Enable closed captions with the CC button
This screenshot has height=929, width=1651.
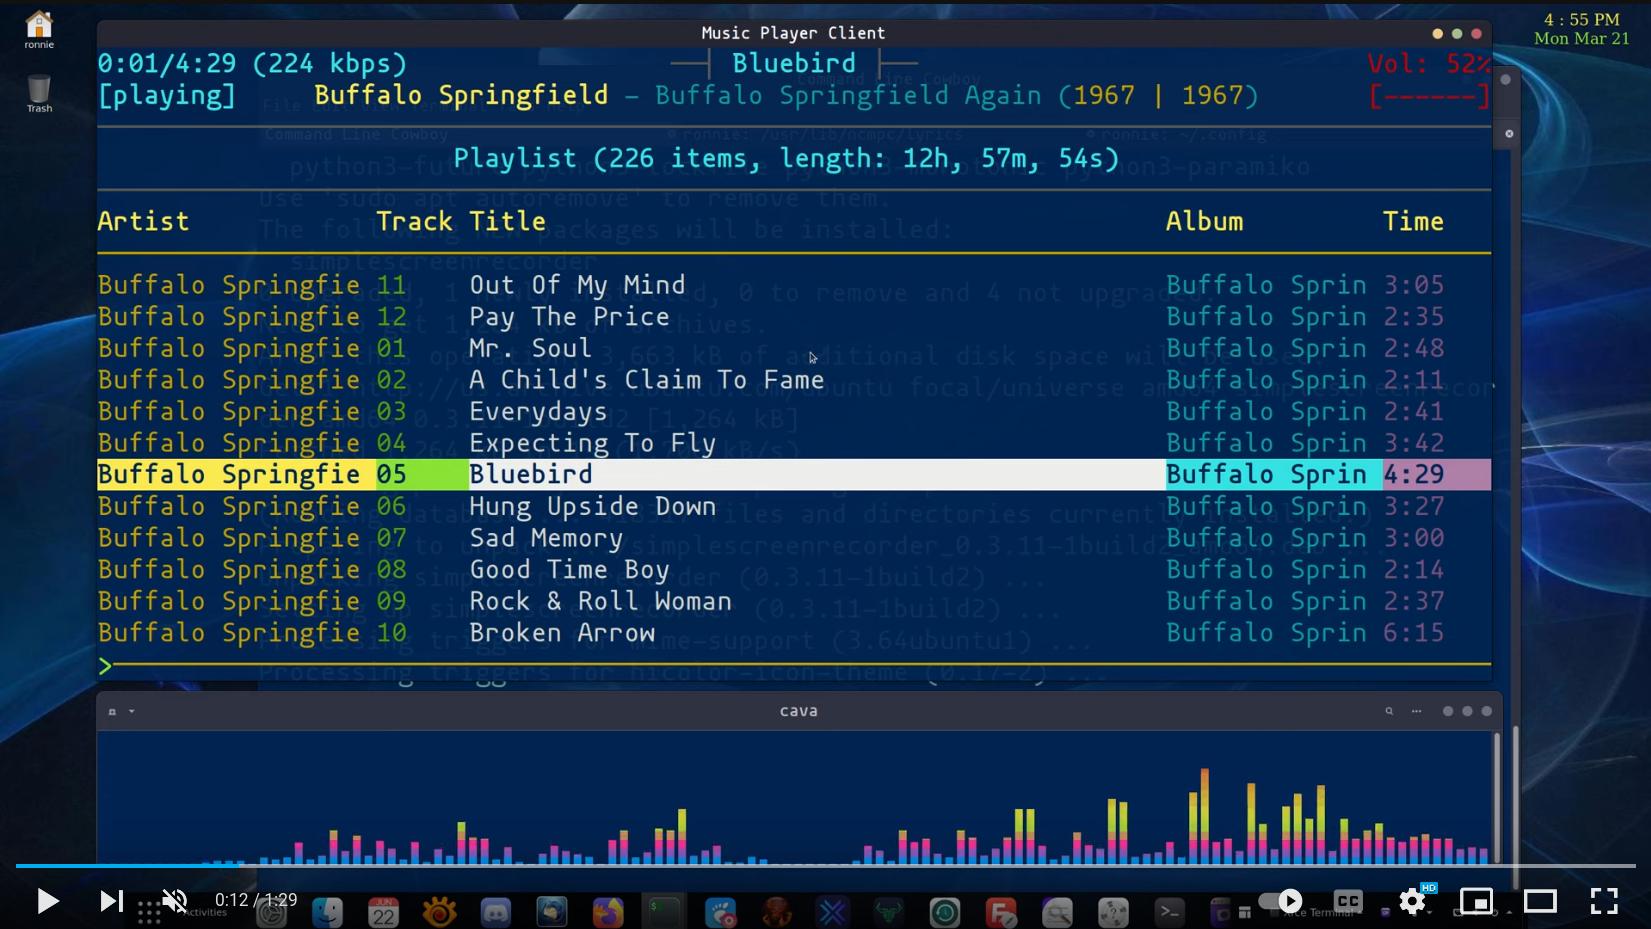(x=1348, y=901)
